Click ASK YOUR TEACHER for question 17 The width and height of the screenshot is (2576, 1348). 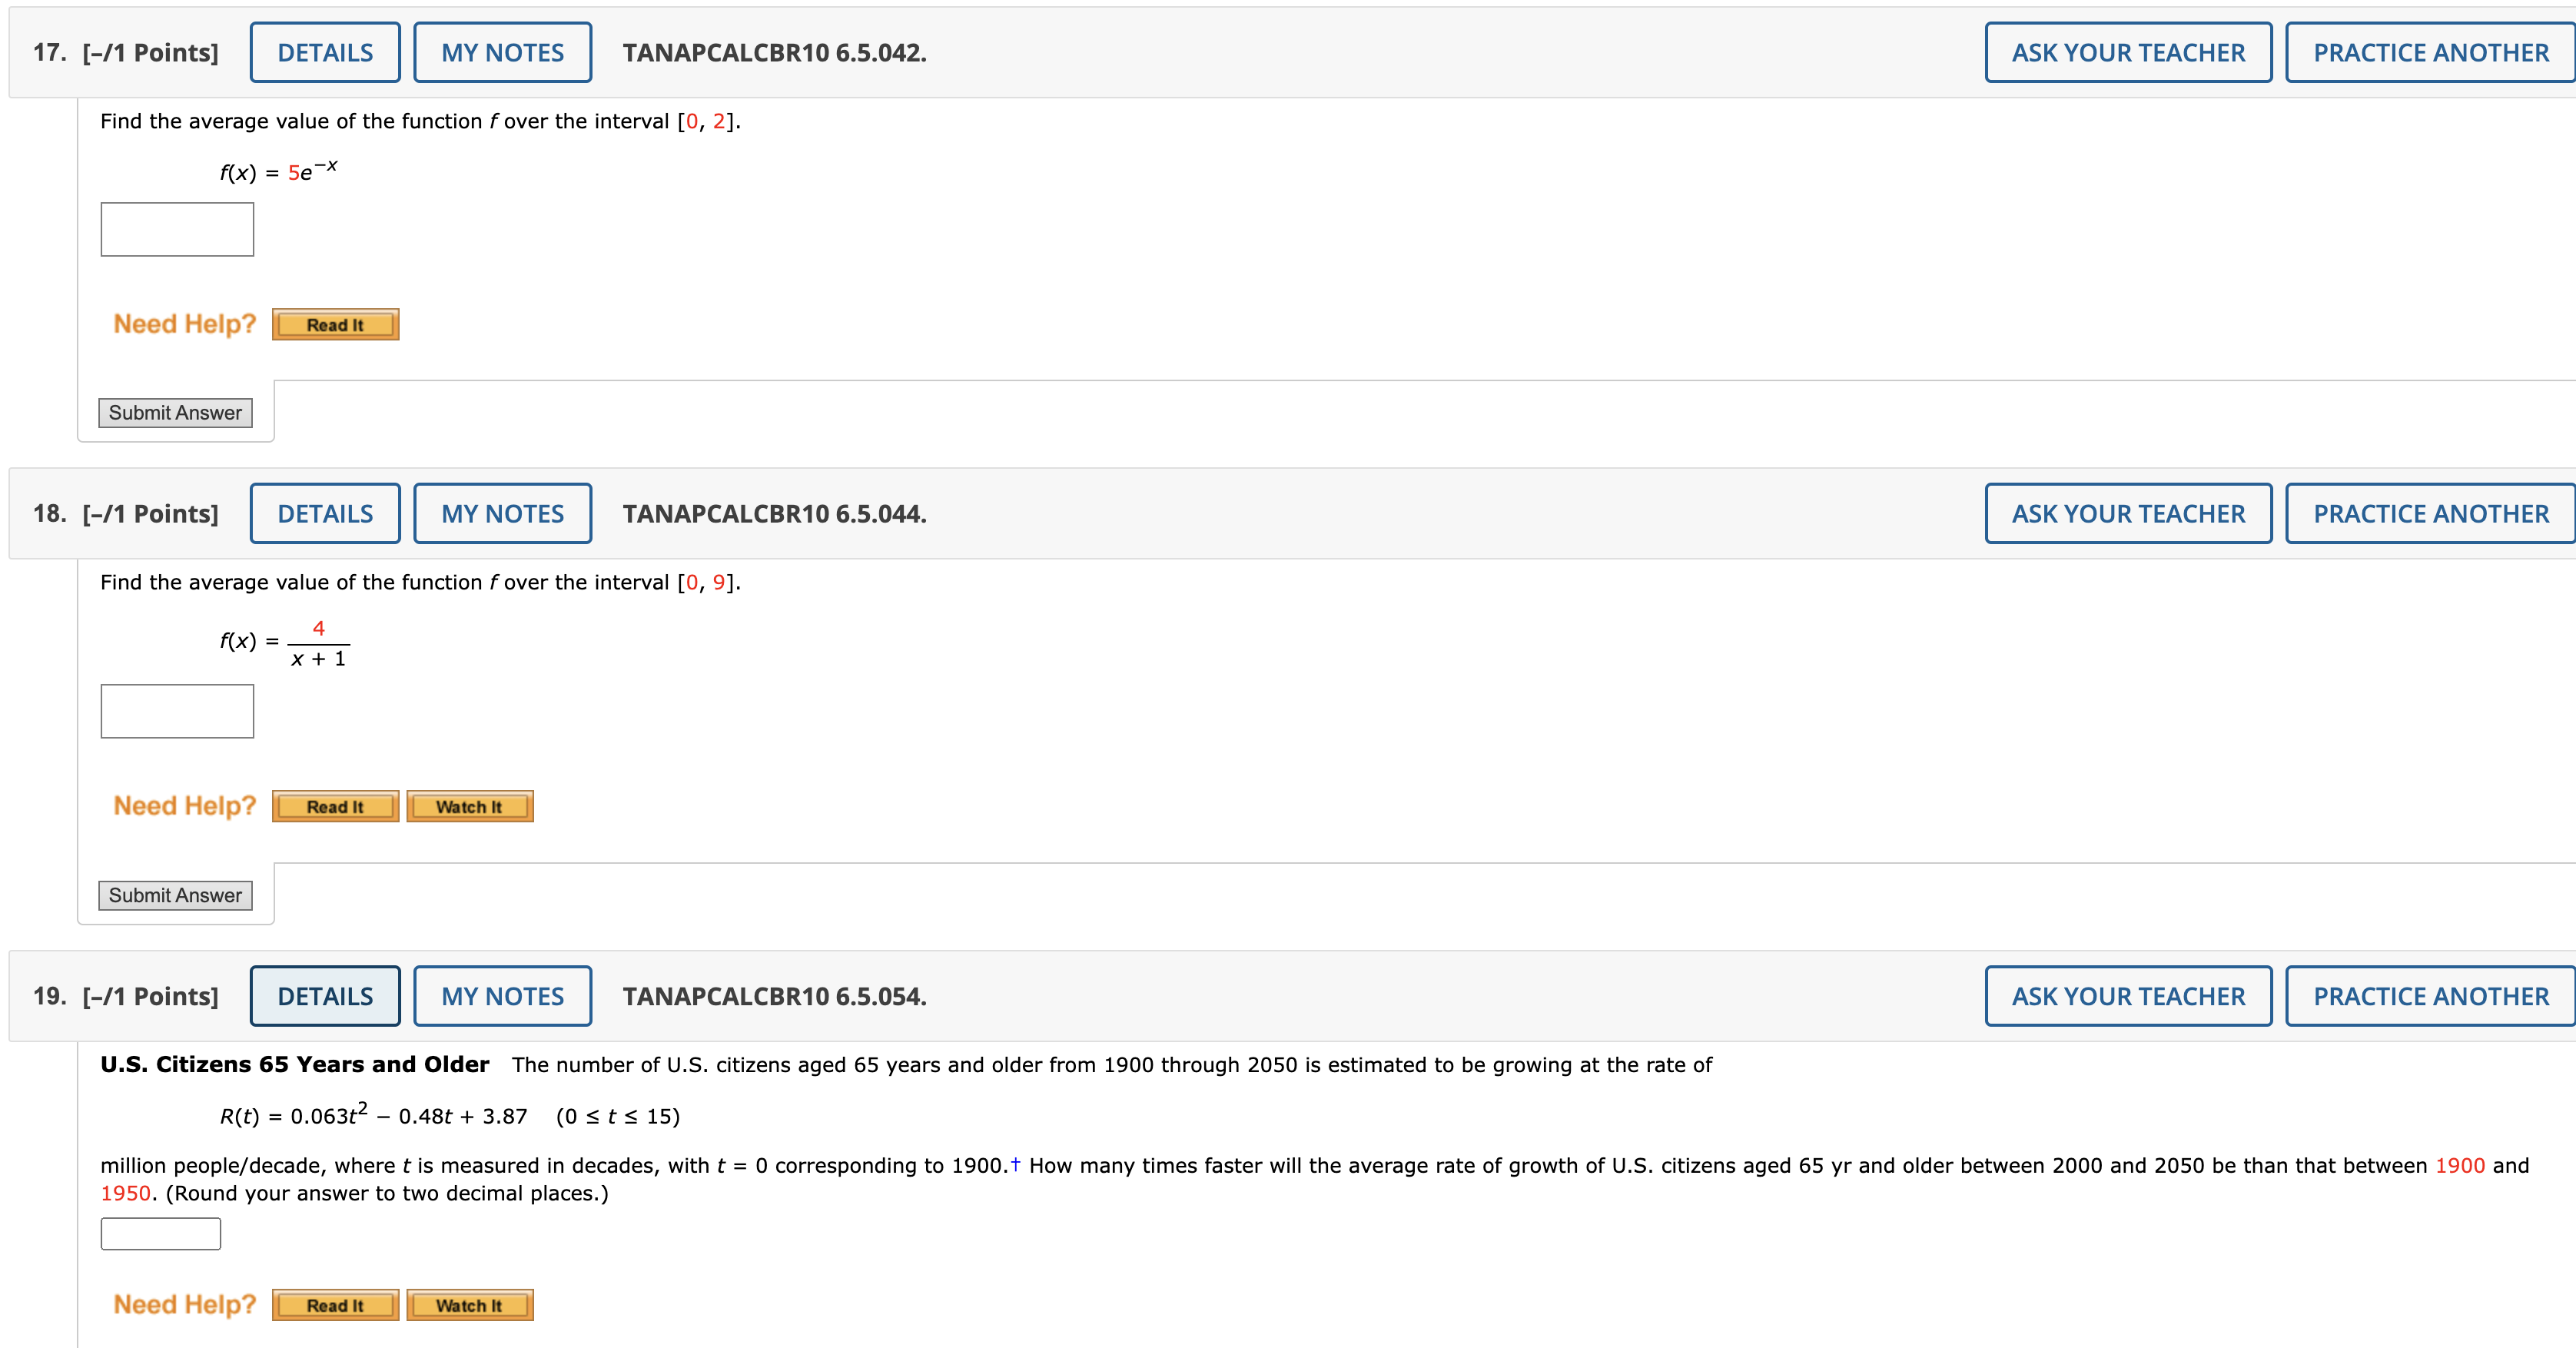pyautogui.click(x=2128, y=51)
